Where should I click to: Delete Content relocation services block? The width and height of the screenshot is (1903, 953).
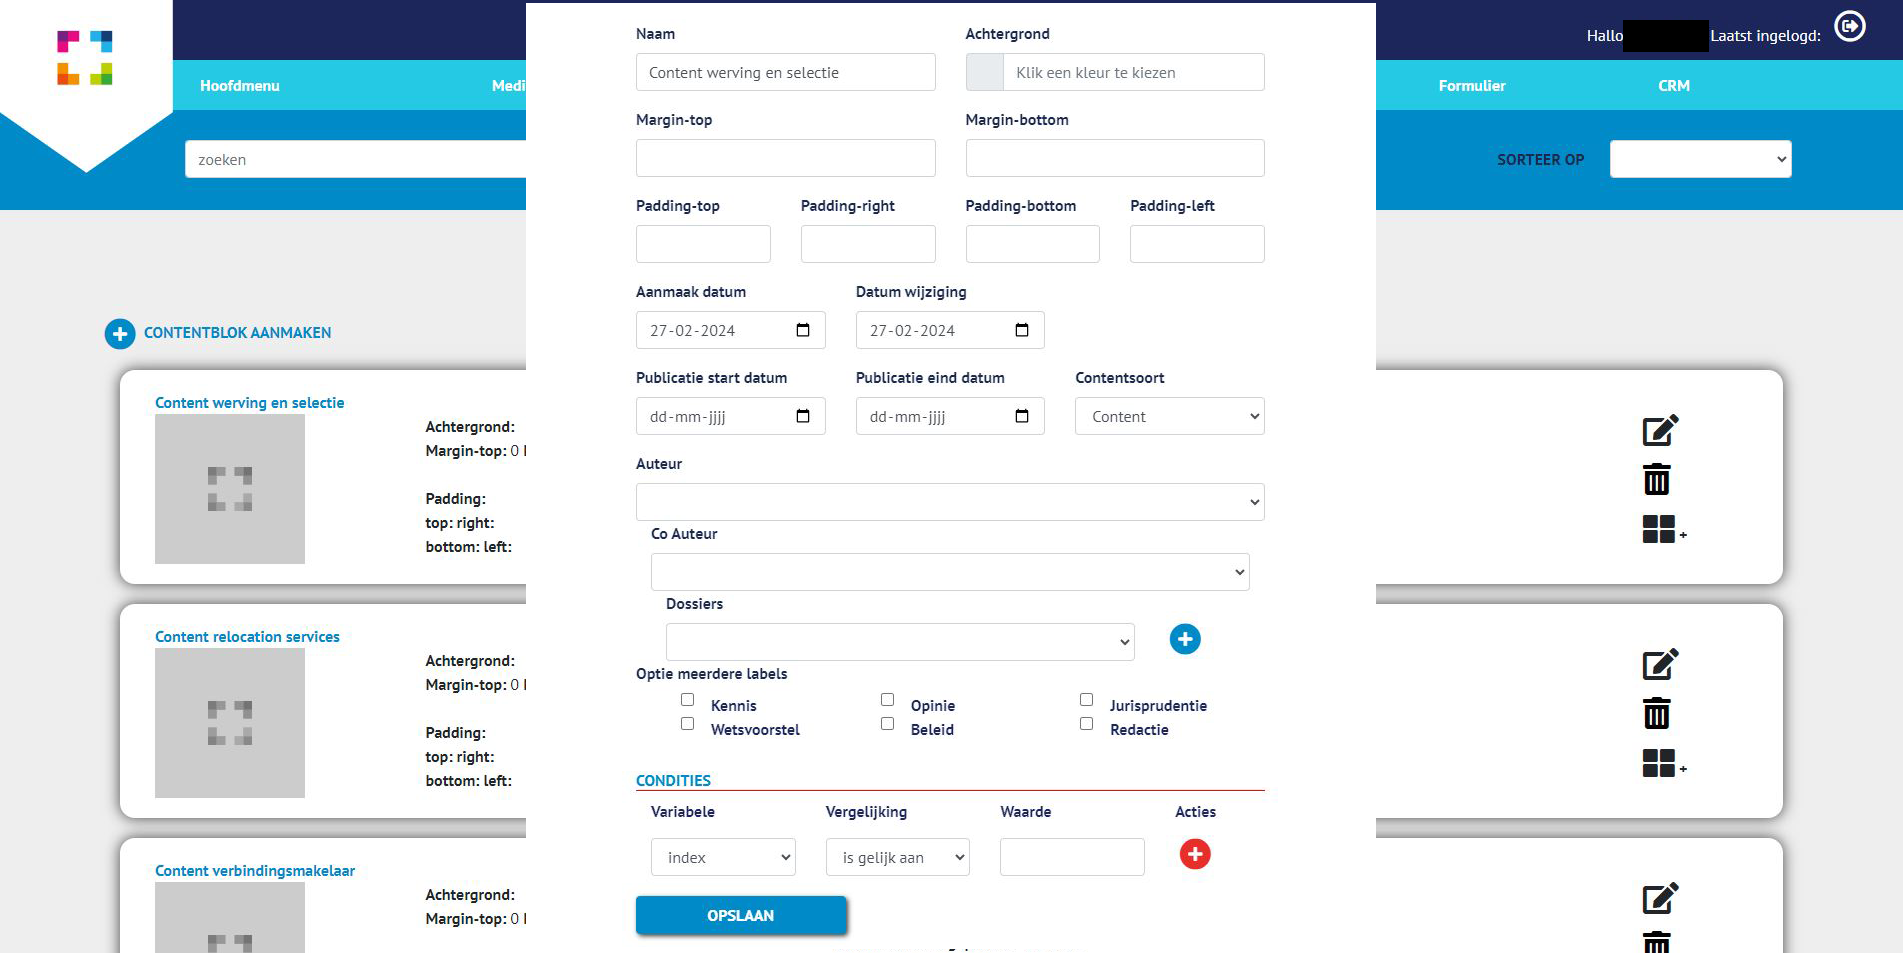[1657, 713]
